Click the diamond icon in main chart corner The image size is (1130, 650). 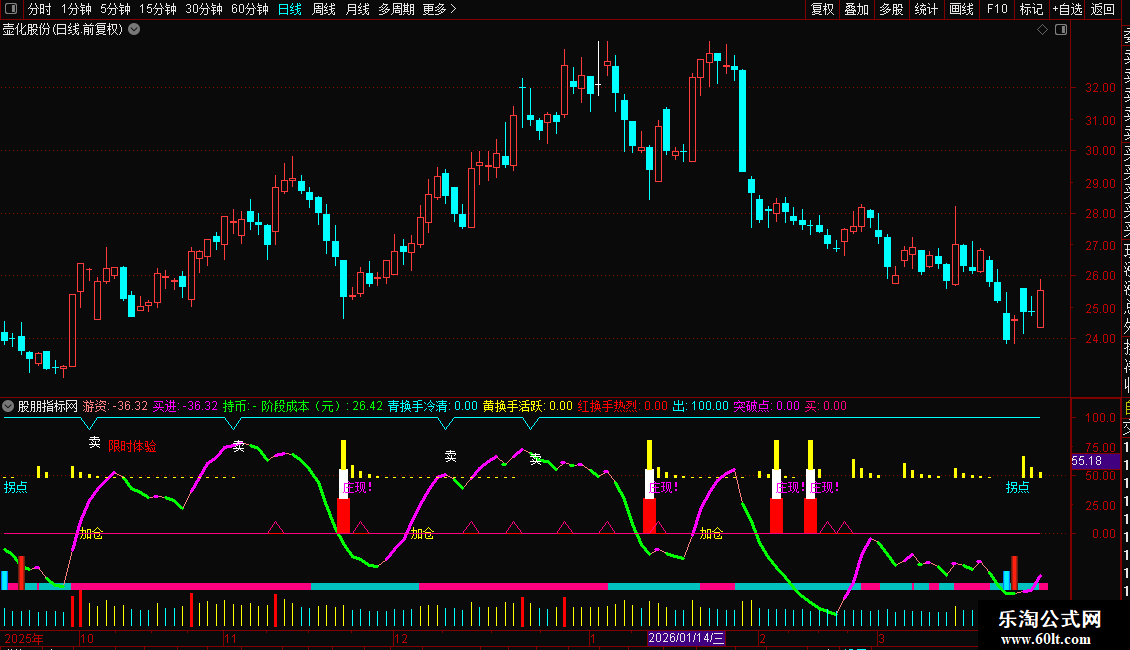coord(1042,30)
